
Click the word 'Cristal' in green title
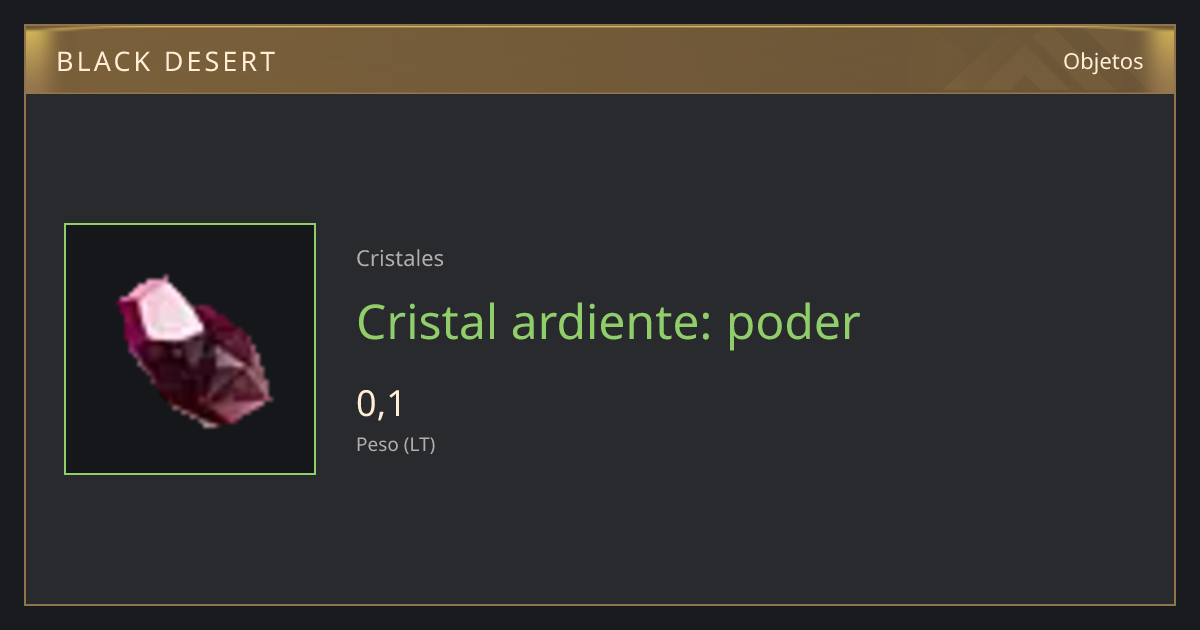click(x=427, y=322)
